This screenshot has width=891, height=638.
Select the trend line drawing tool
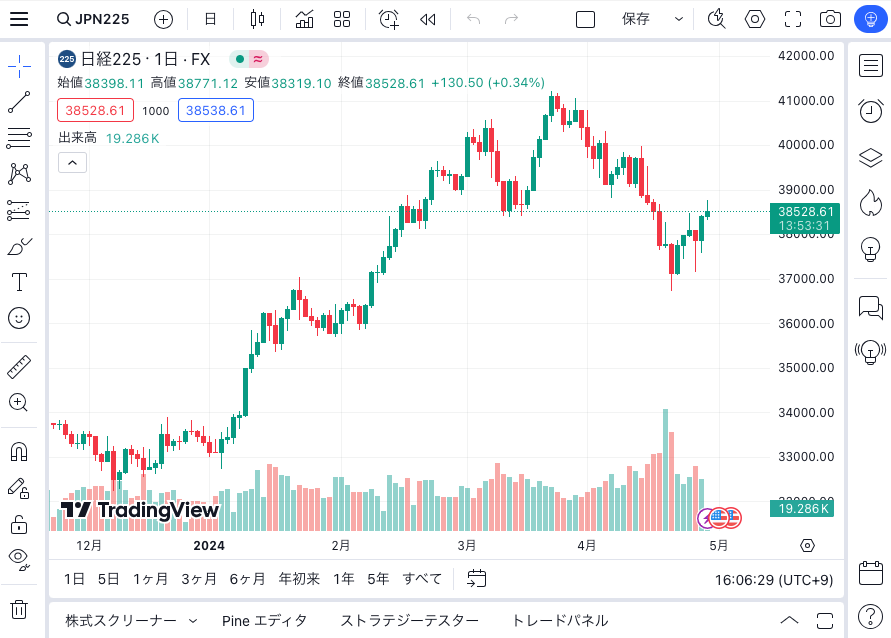19,102
